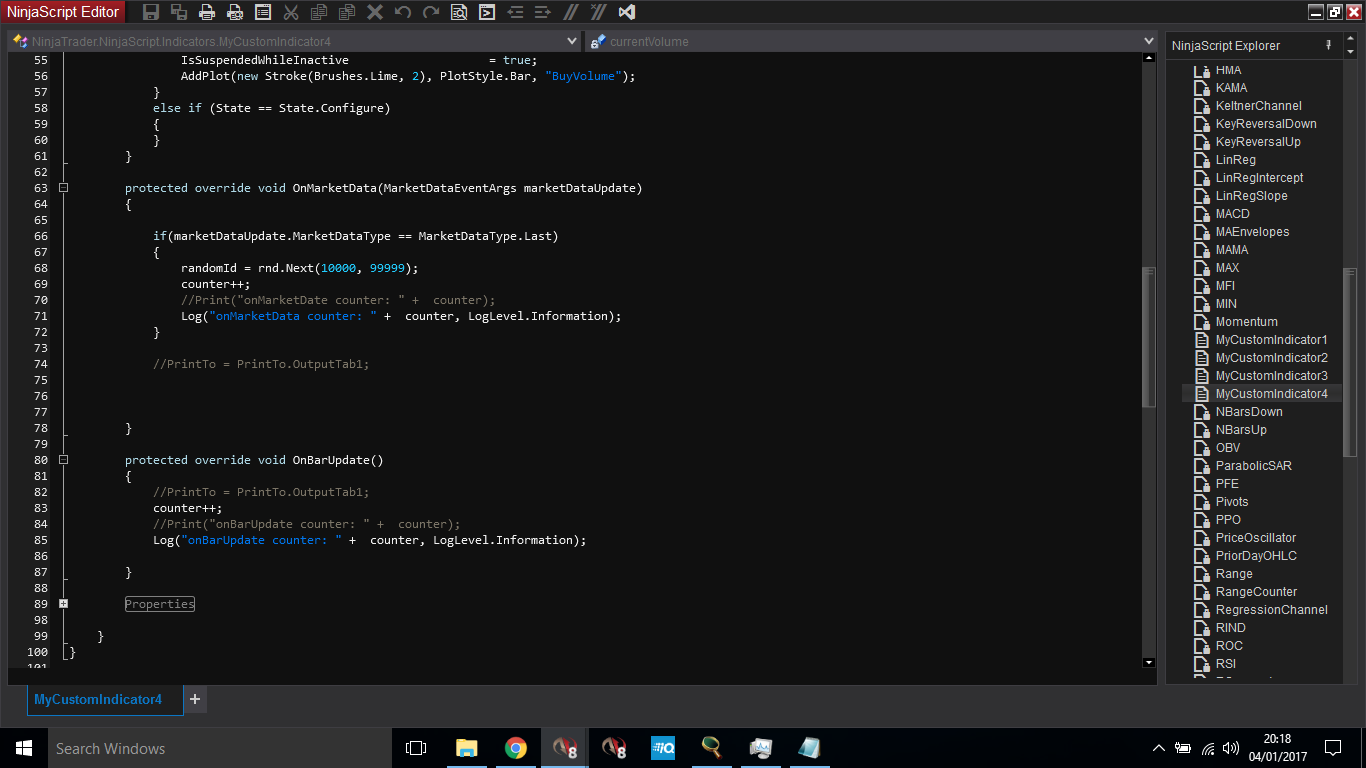Screen dimensions: 1366x768
Task: Open Find with the magnifier document icon
Action: click(459, 12)
